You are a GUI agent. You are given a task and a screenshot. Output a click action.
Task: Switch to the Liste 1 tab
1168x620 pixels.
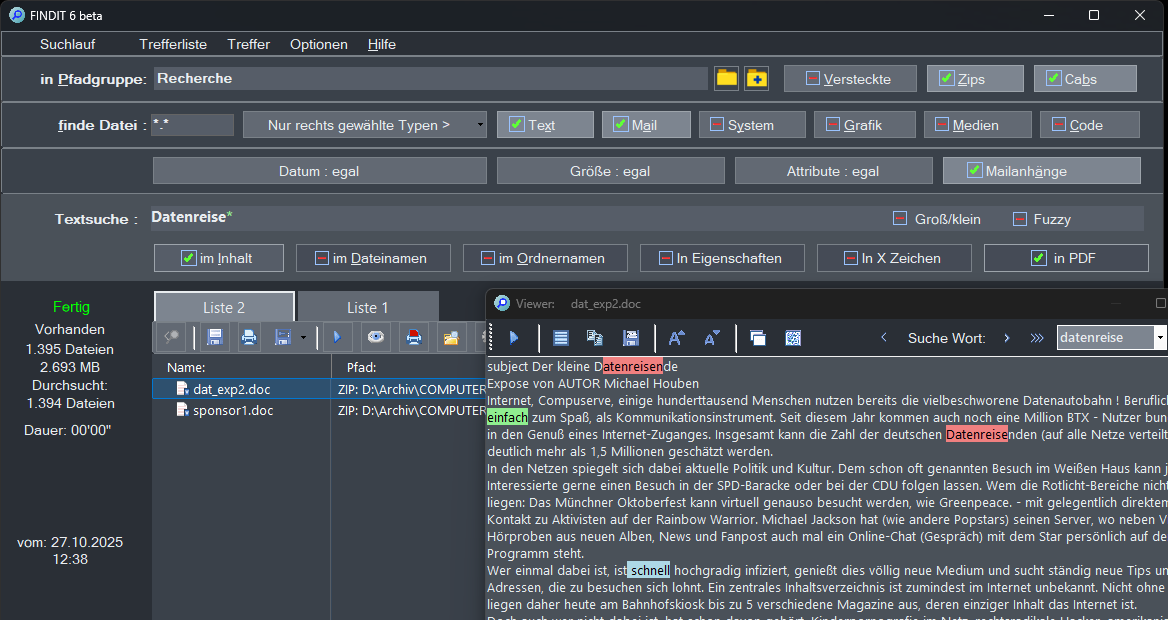pyautogui.click(x=367, y=307)
